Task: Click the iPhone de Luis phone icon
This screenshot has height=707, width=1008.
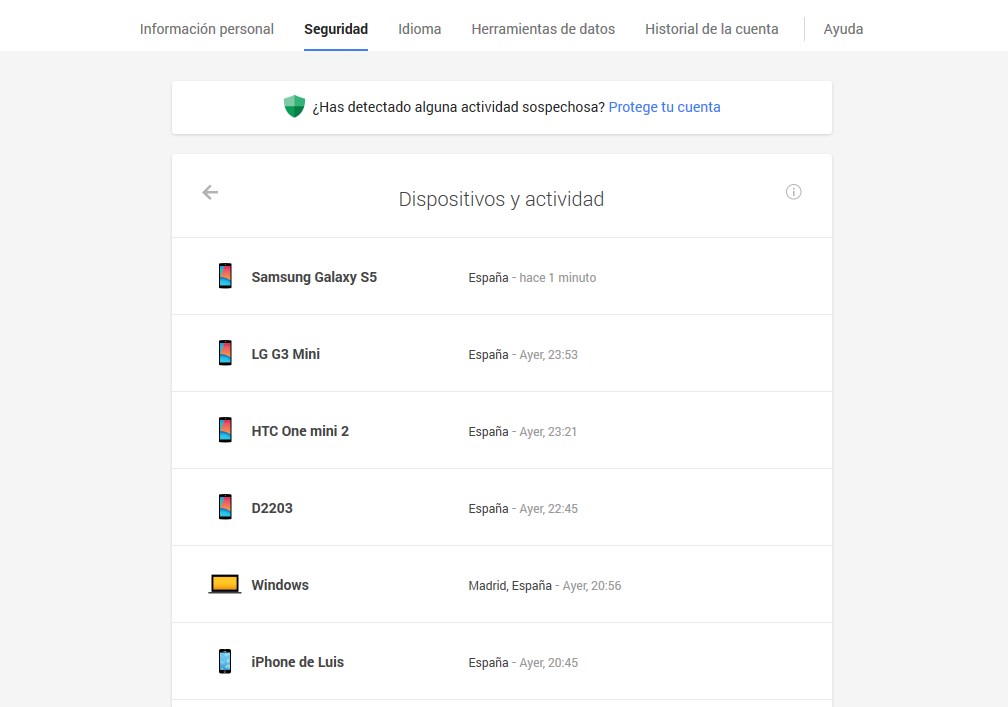Action: pyautogui.click(x=225, y=662)
